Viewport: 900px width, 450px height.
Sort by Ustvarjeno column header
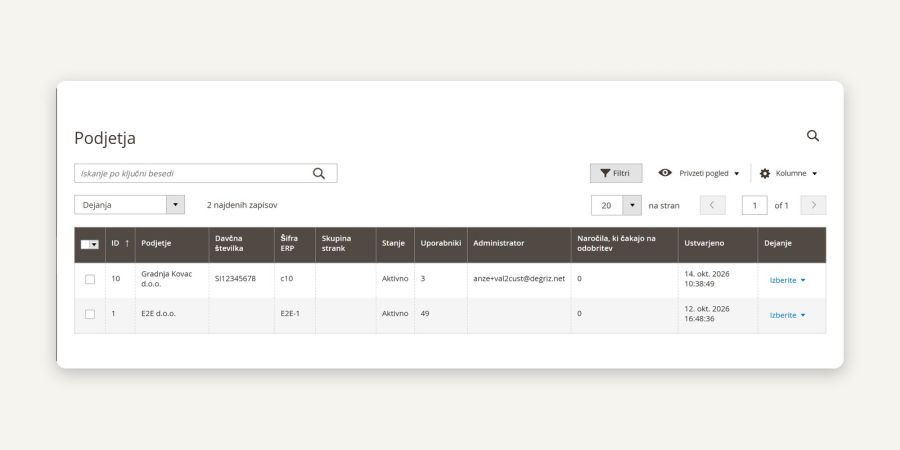click(717, 243)
